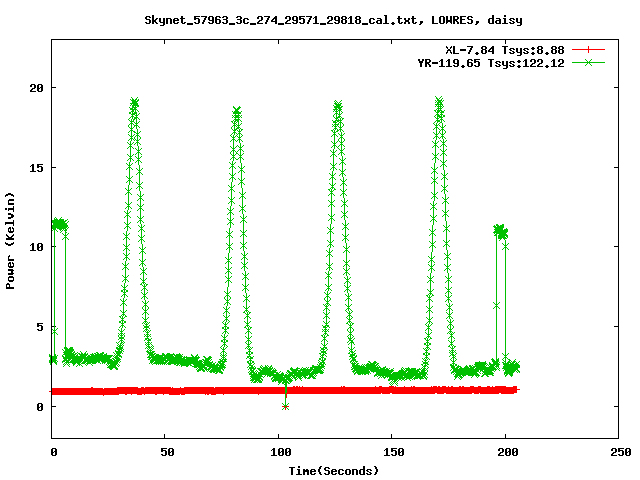Click y-axis tick label 15
The width and height of the screenshot is (640, 480).
pyautogui.click(x=36, y=167)
